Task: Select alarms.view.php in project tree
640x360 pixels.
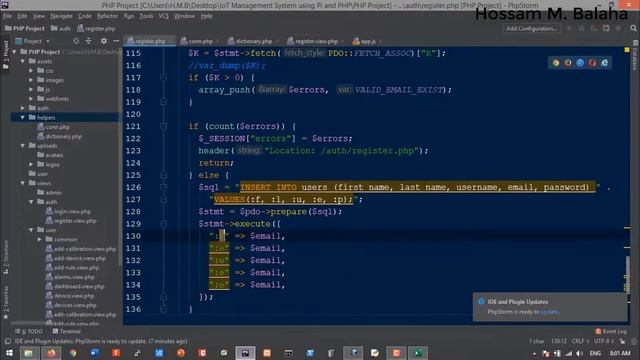Action: point(70,277)
